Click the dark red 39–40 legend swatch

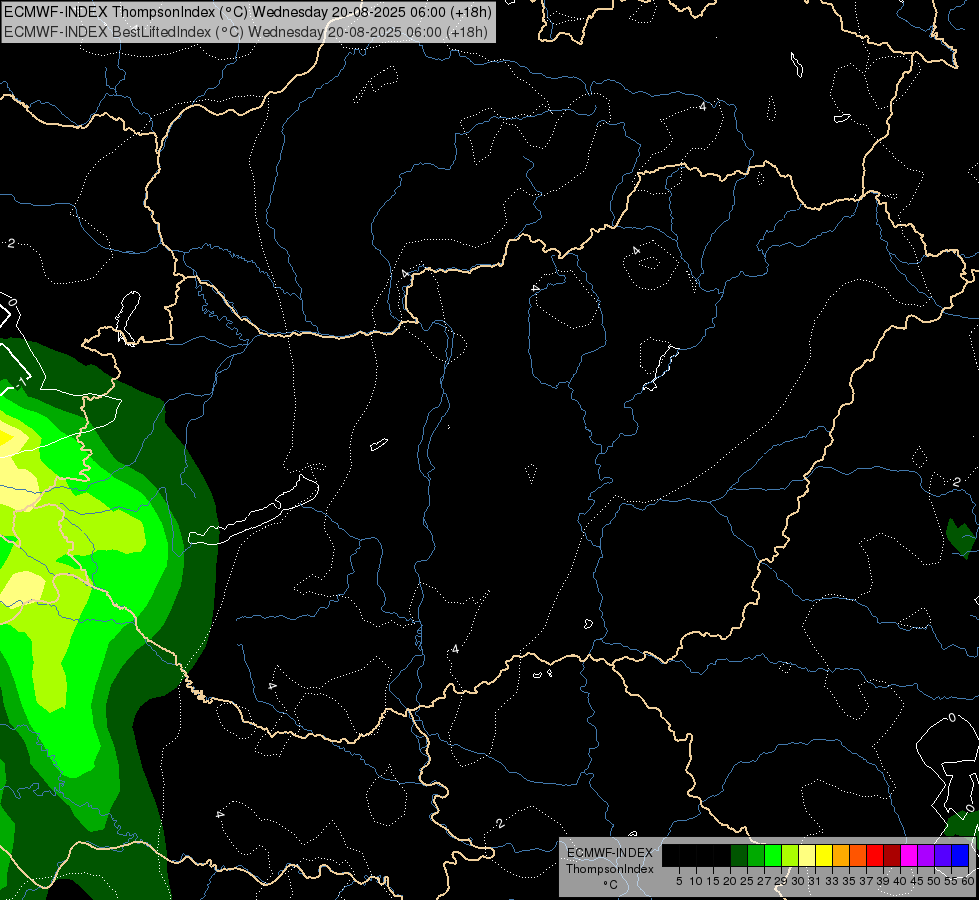892,855
